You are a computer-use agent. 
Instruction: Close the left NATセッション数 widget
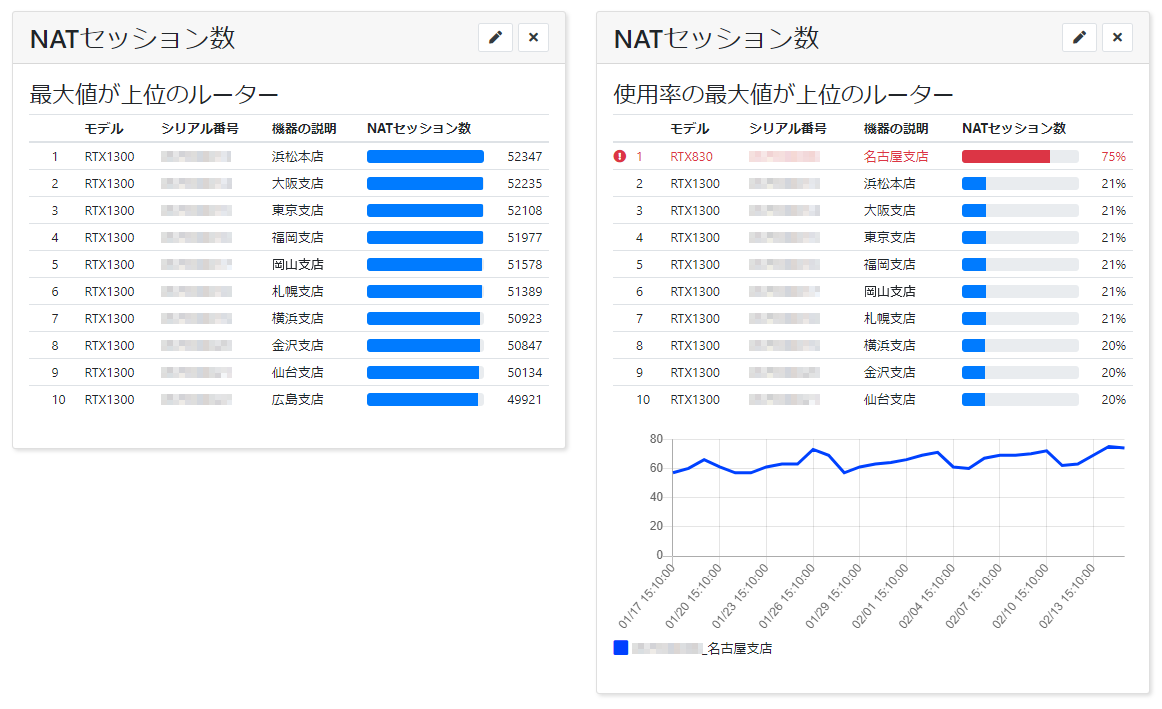pyautogui.click(x=533, y=37)
